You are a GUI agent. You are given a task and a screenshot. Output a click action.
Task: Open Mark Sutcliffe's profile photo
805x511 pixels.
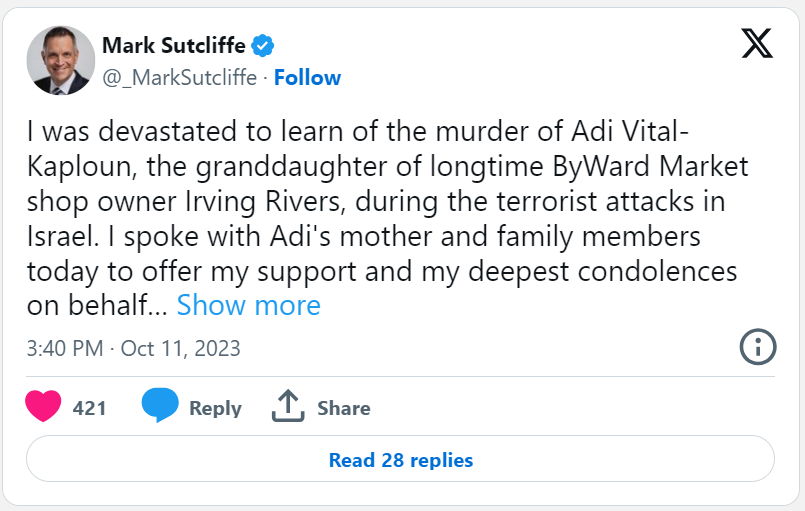[61, 61]
